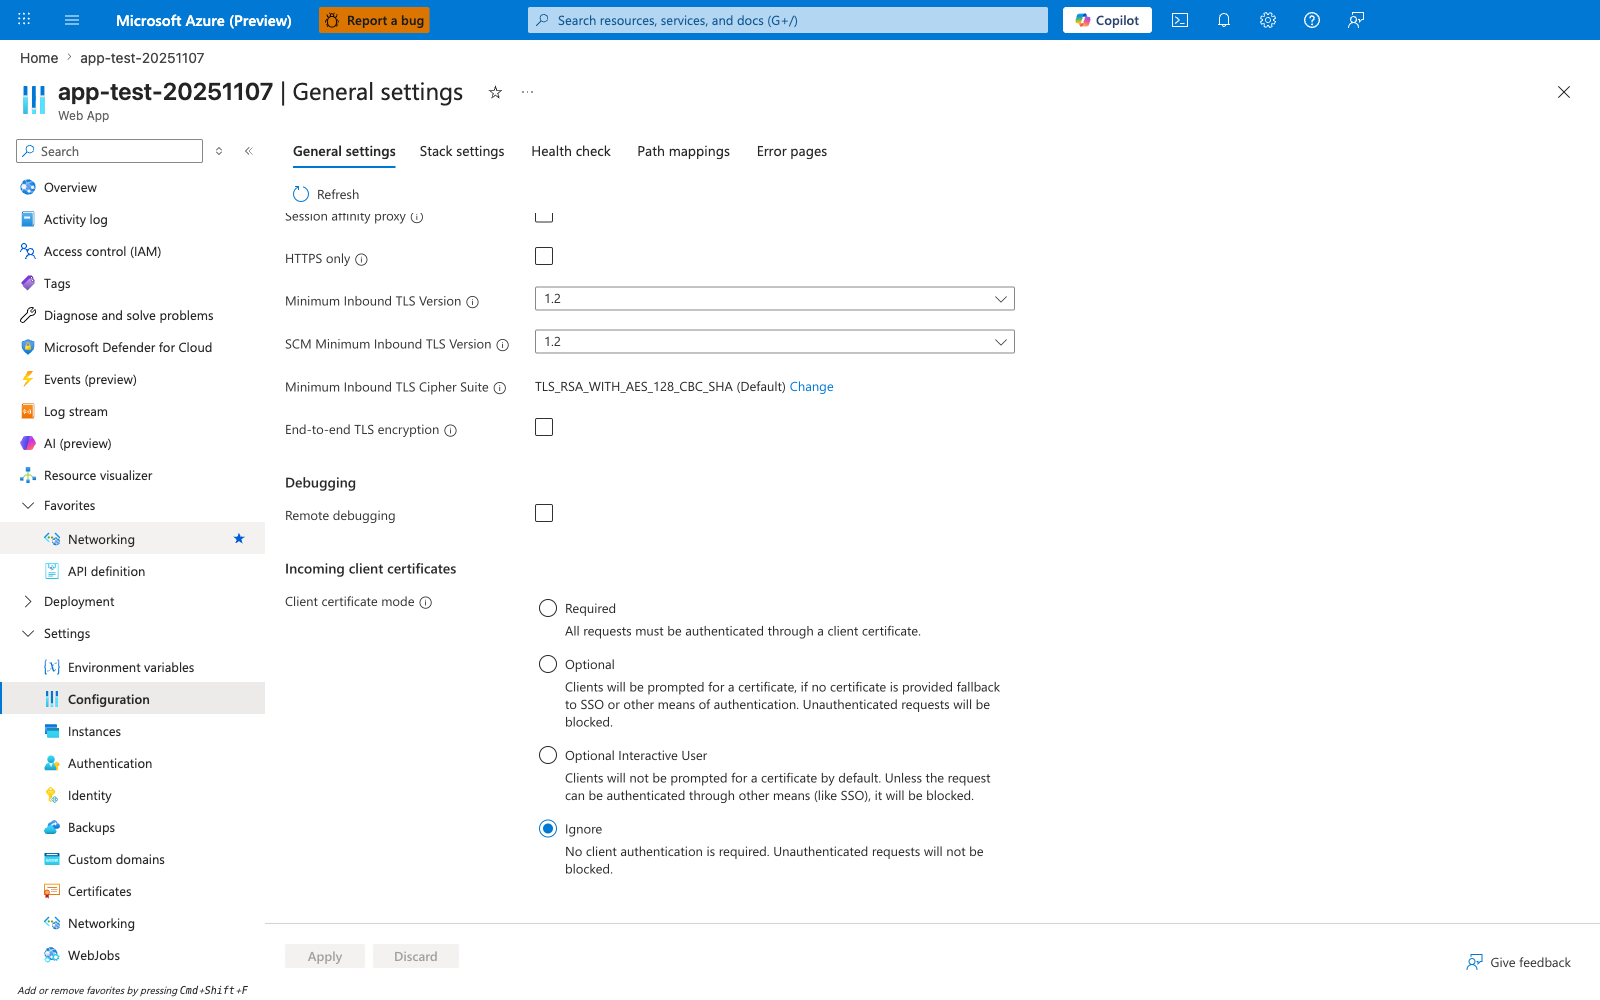Image resolution: width=1600 pixels, height=1000 pixels.
Task: Click the Refresh button
Action: (326, 194)
